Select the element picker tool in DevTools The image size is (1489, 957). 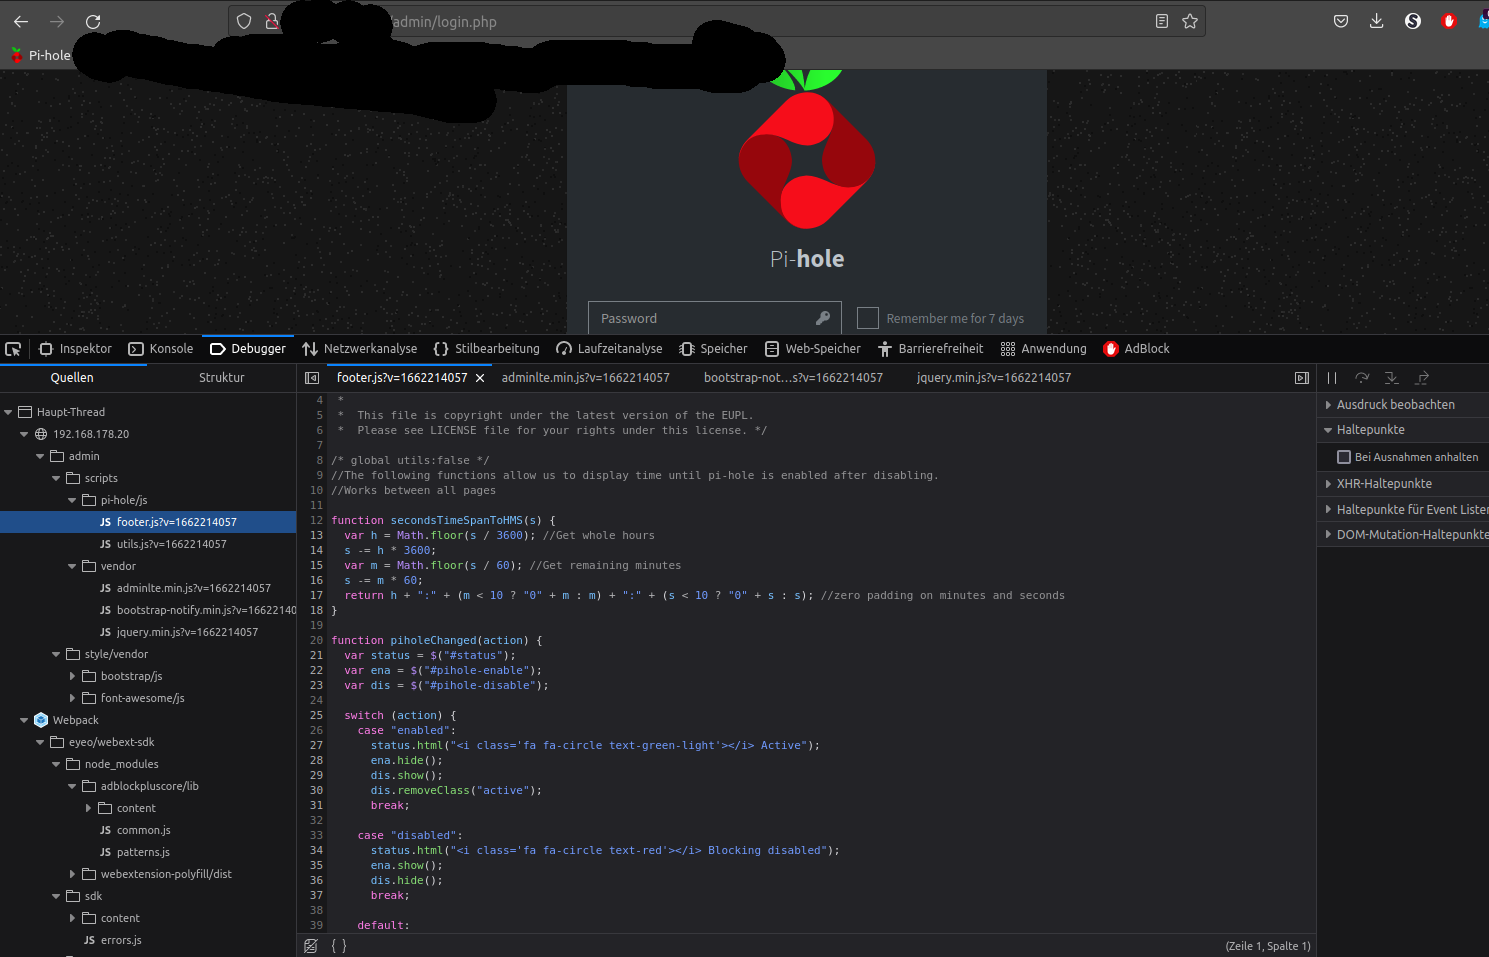click(x=13, y=348)
